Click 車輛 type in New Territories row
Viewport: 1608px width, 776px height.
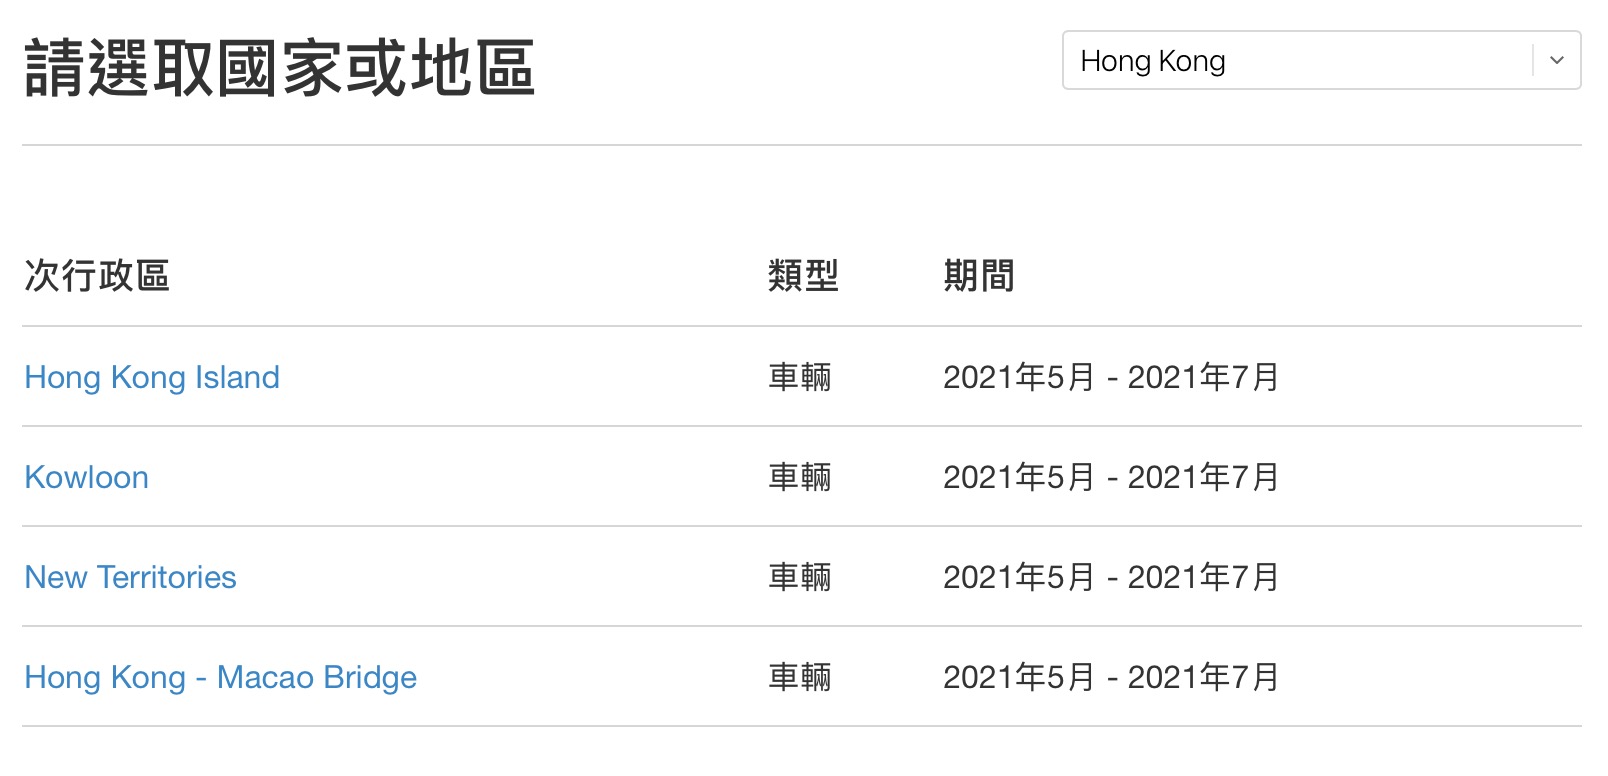point(800,577)
